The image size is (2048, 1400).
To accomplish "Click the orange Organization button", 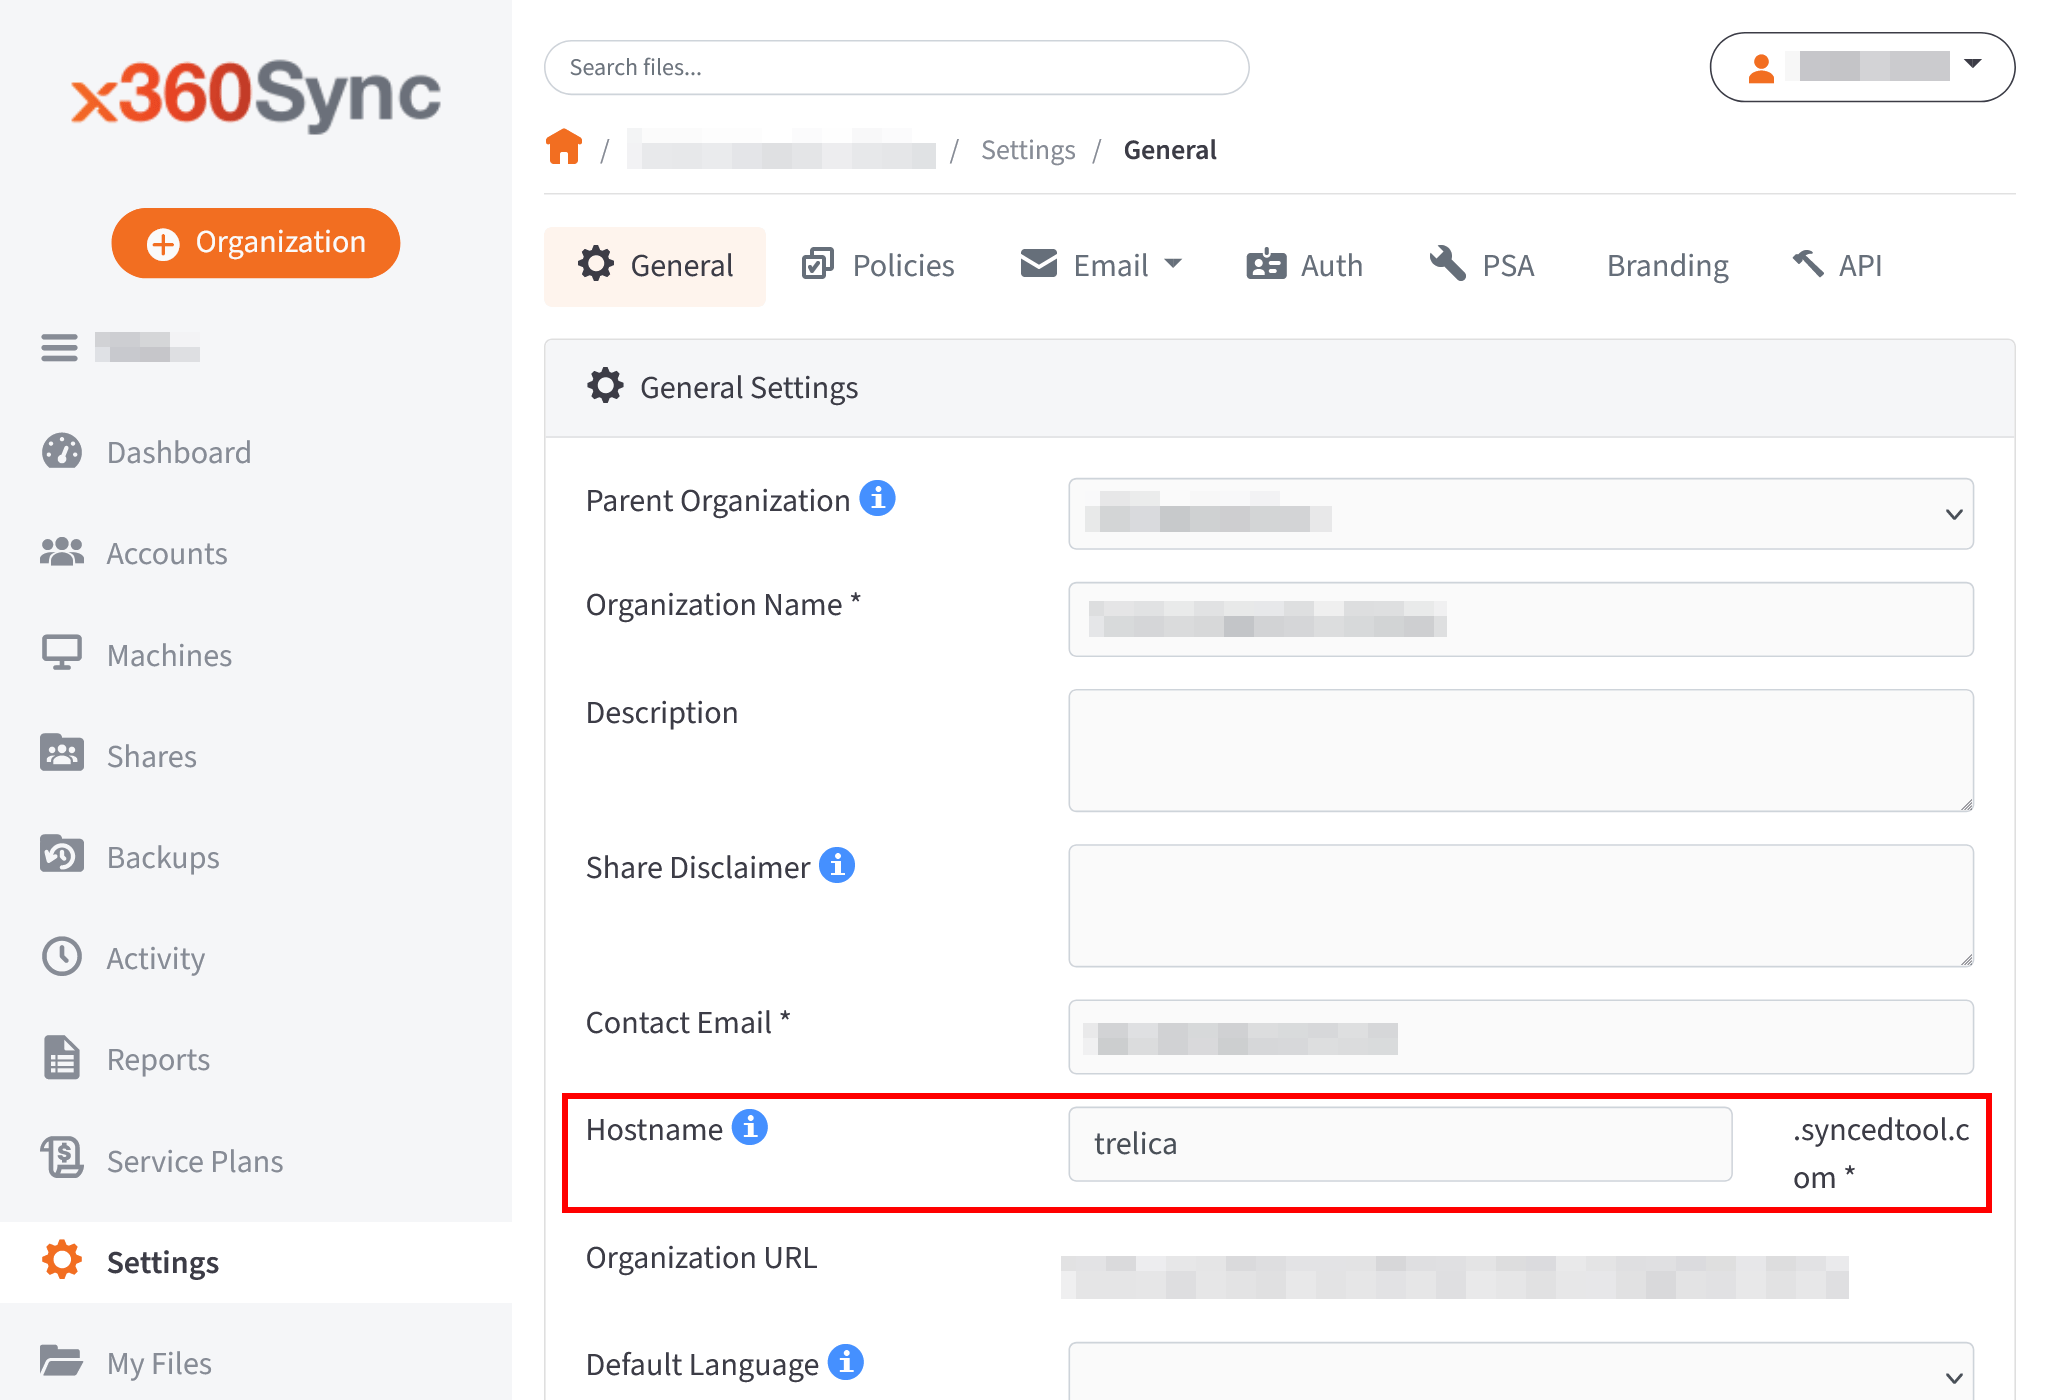I will pos(256,243).
